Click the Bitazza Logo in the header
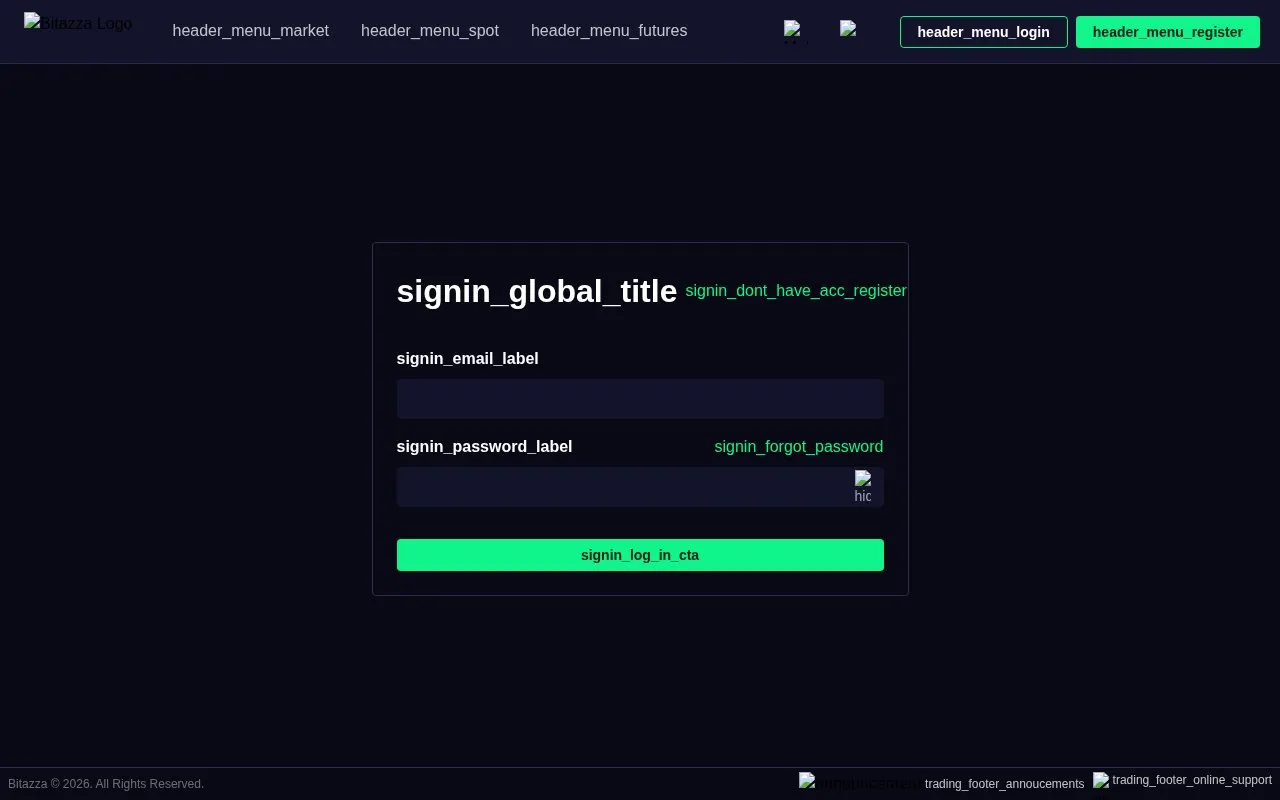The image size is (1280, 800). point(78,22)
